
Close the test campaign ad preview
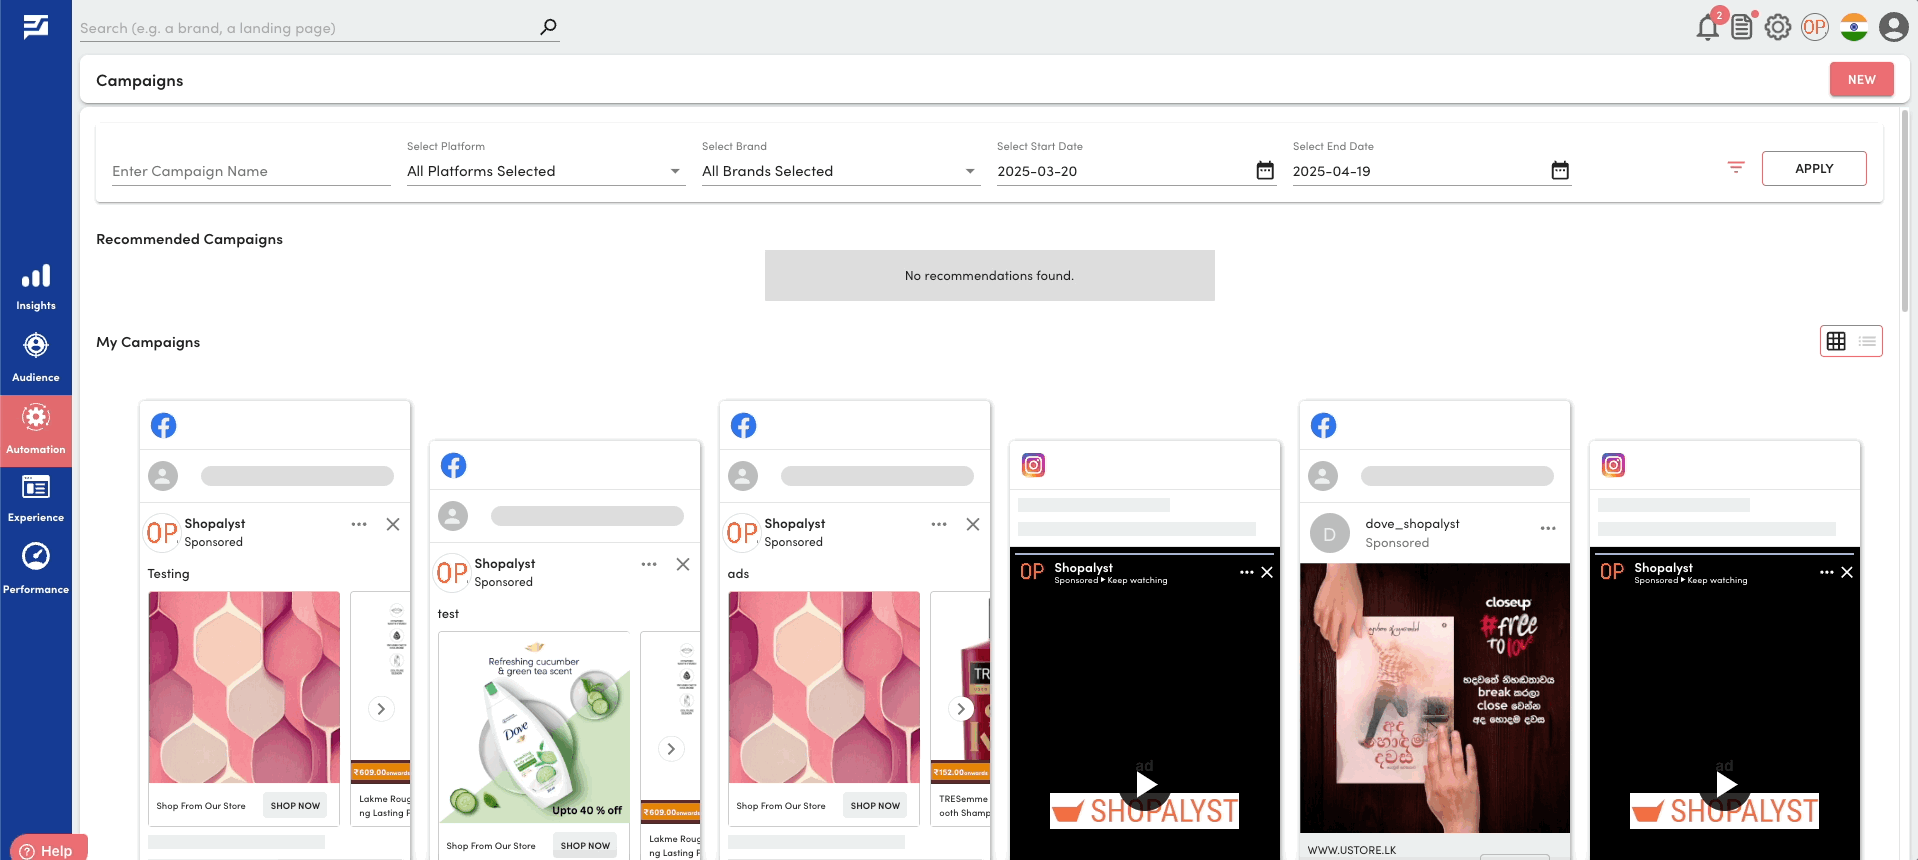683,564
